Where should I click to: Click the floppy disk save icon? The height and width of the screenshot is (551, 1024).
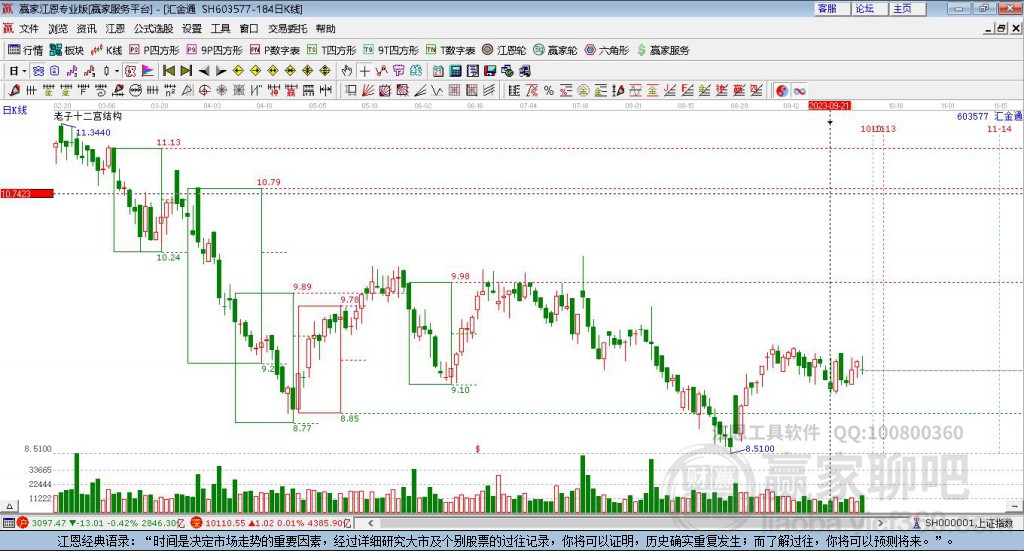490,71
